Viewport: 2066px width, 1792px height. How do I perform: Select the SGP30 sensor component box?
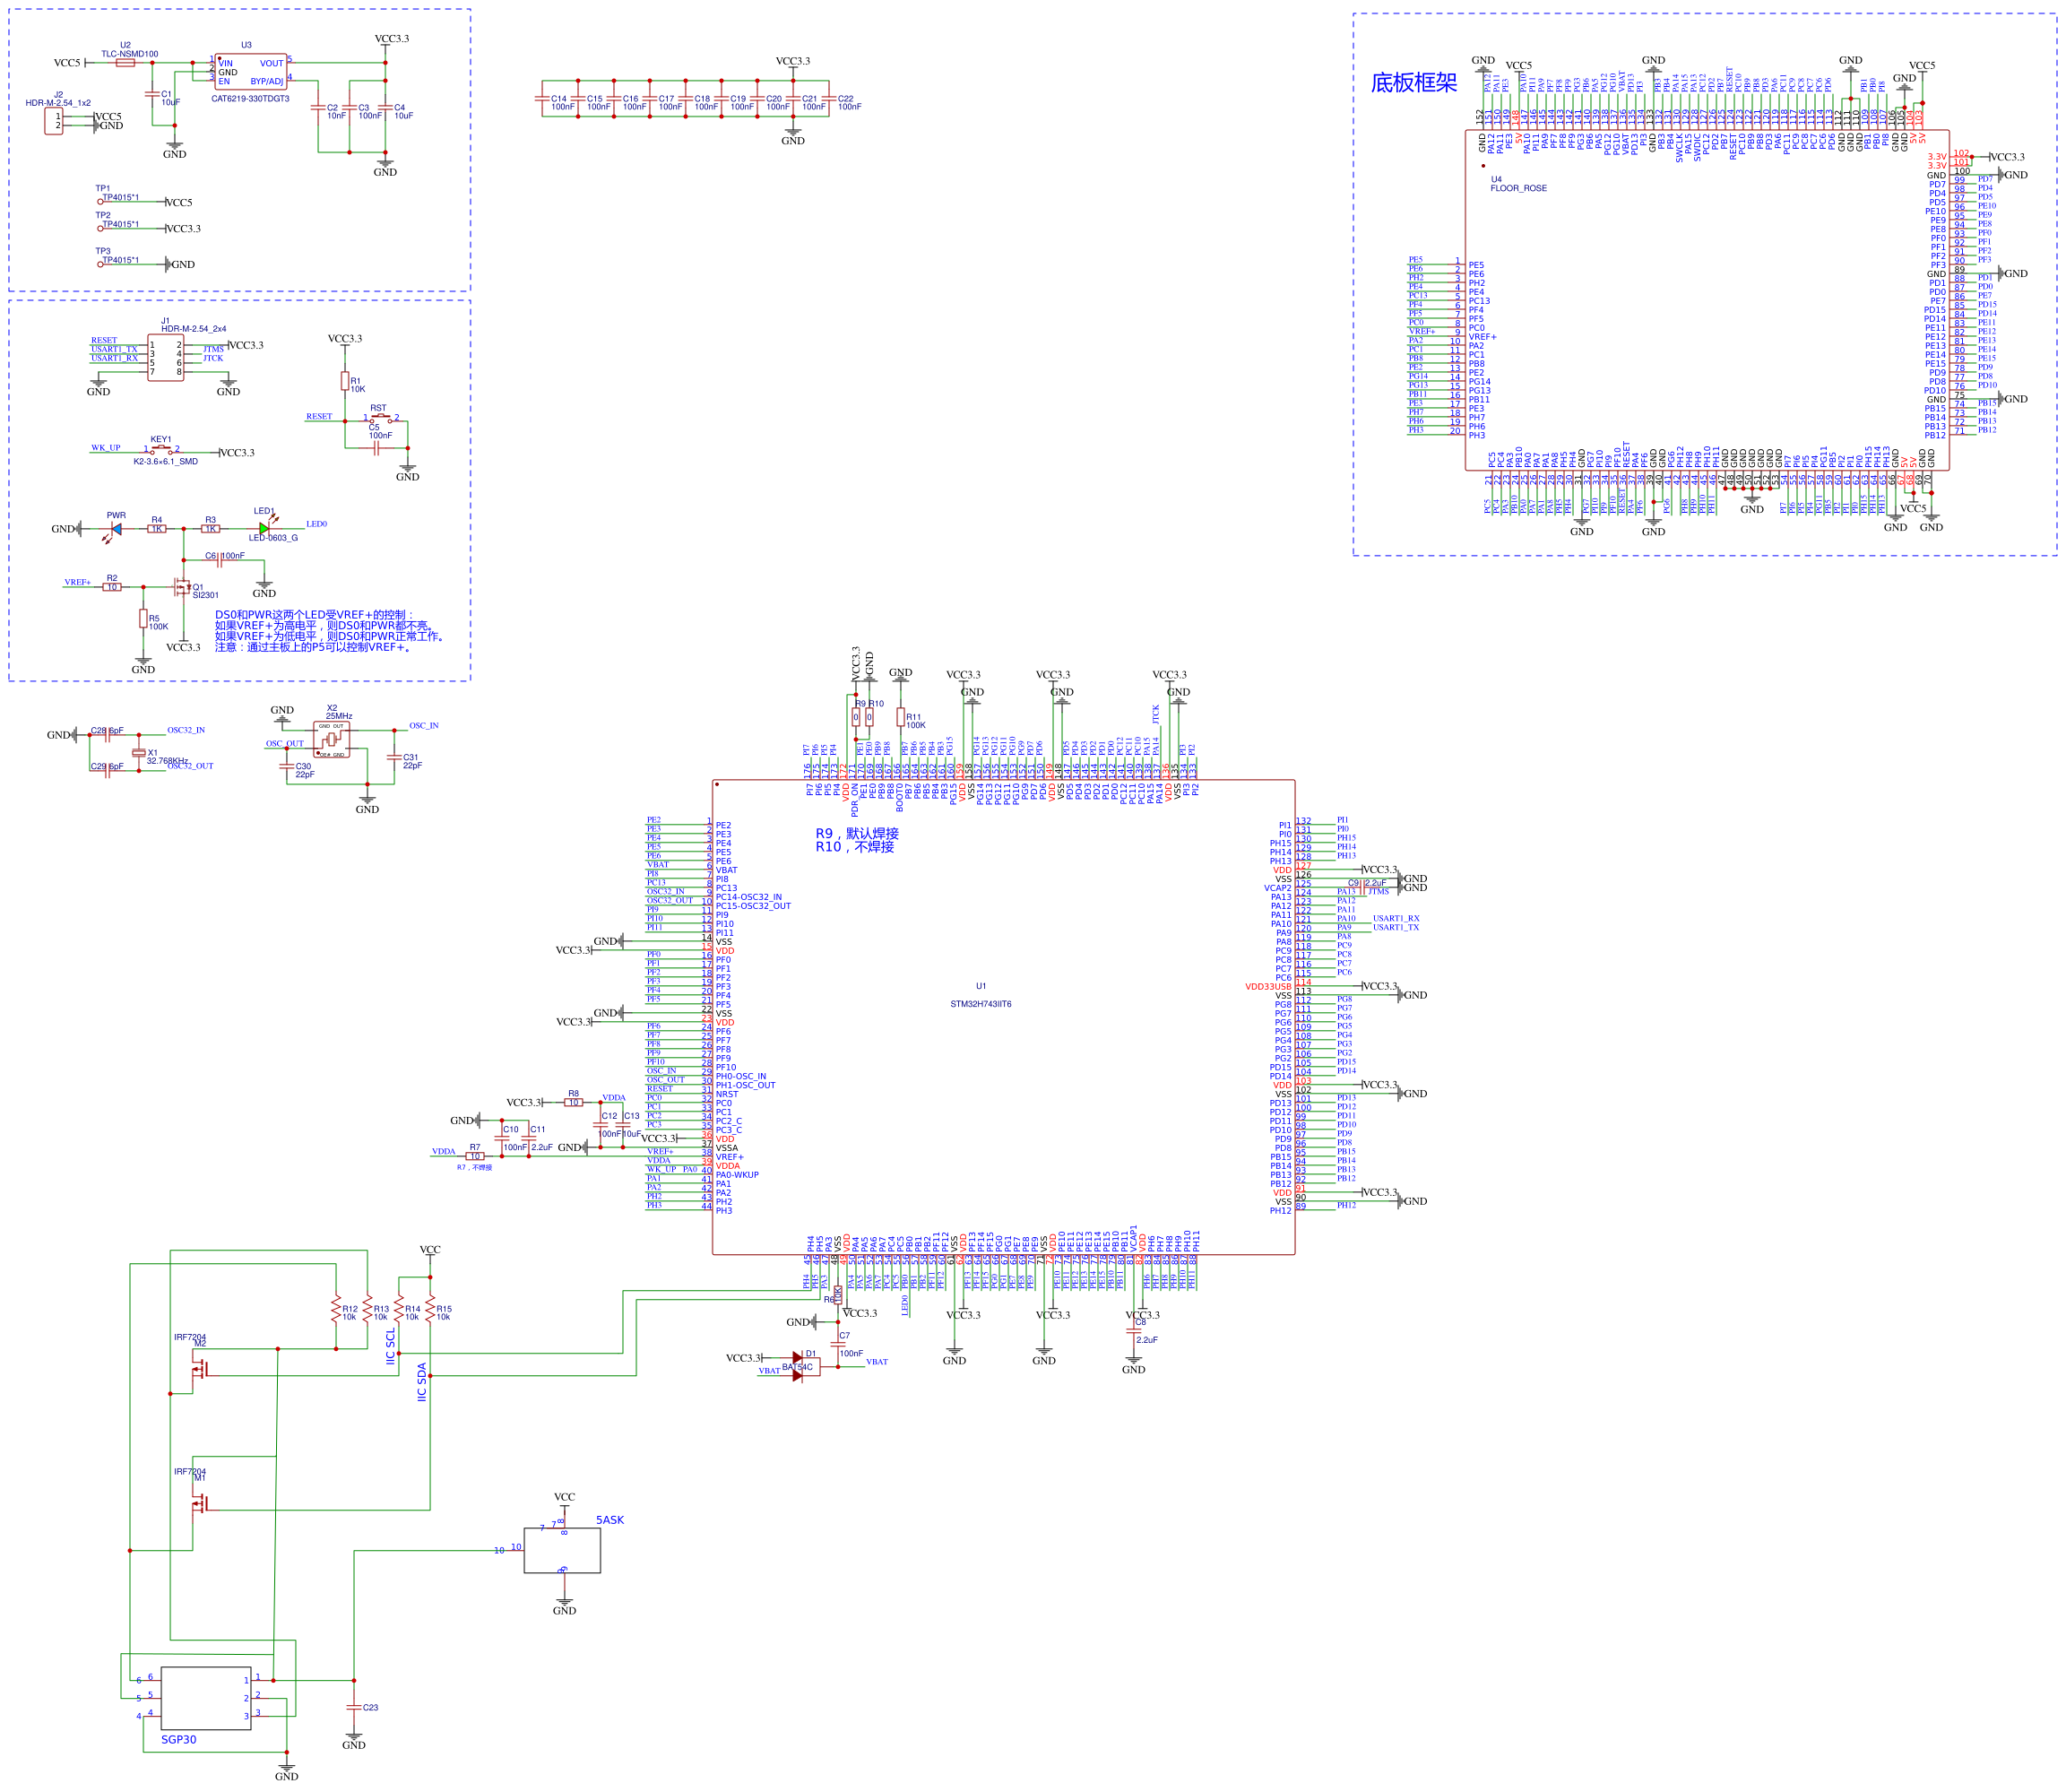tap(206, 1697)
